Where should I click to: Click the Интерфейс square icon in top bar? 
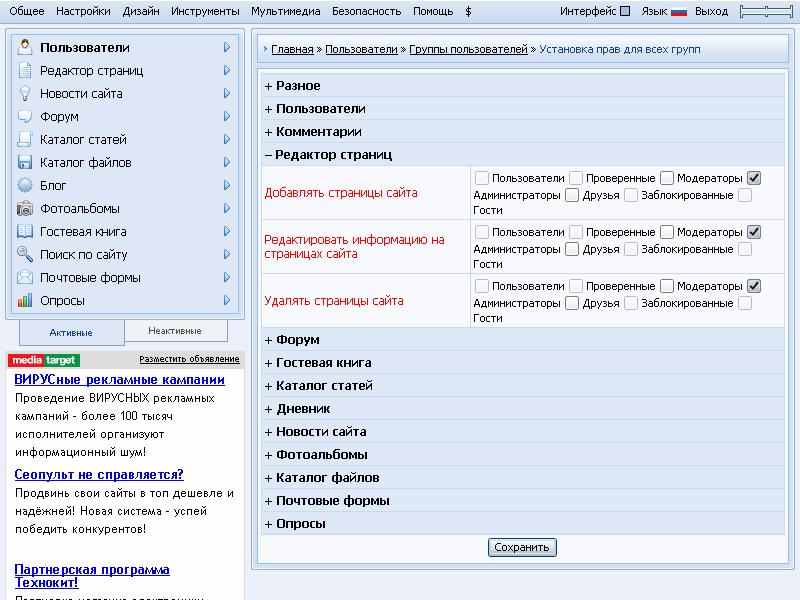click(x=625, y=11)
